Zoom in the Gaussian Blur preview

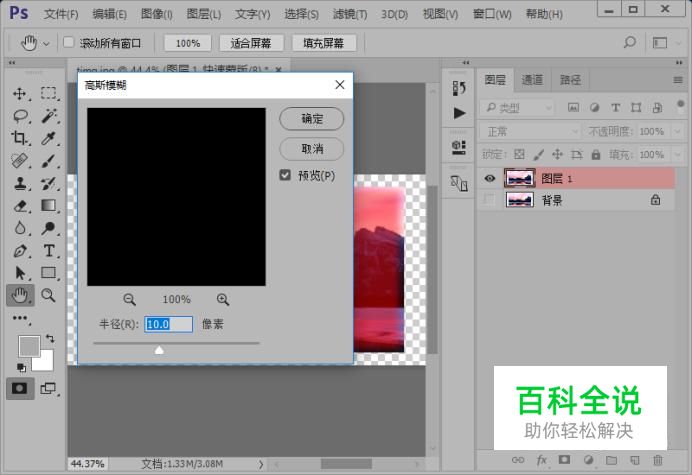(223, 299)
